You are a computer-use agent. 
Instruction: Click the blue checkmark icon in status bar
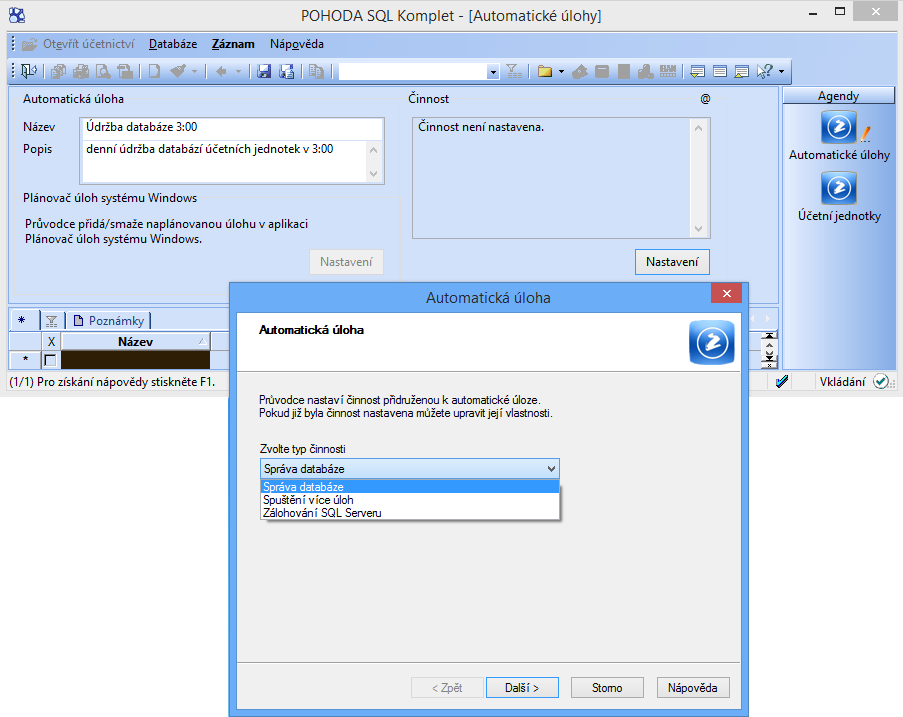pyautogui.click(x=781, y=381)
